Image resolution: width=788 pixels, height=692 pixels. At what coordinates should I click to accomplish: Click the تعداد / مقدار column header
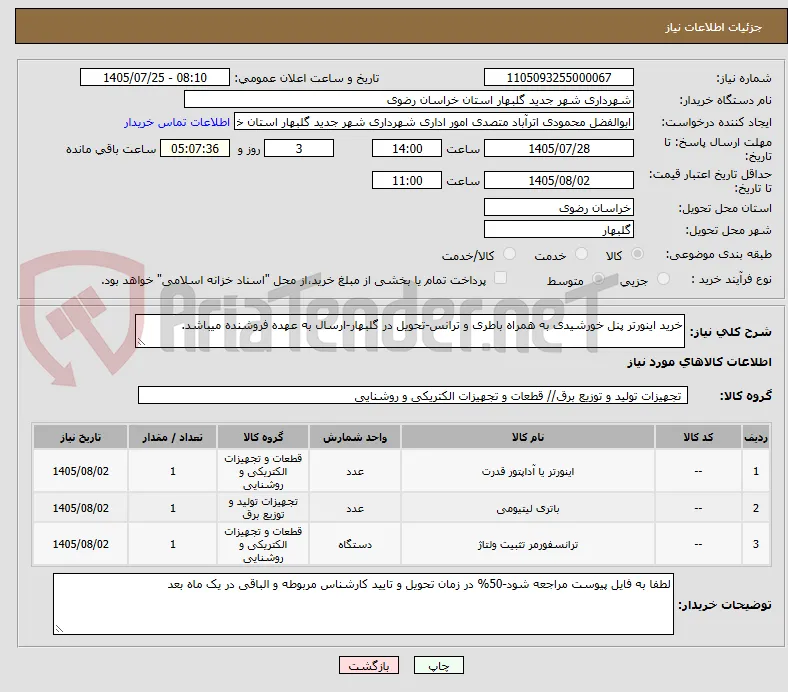point(172,437)
